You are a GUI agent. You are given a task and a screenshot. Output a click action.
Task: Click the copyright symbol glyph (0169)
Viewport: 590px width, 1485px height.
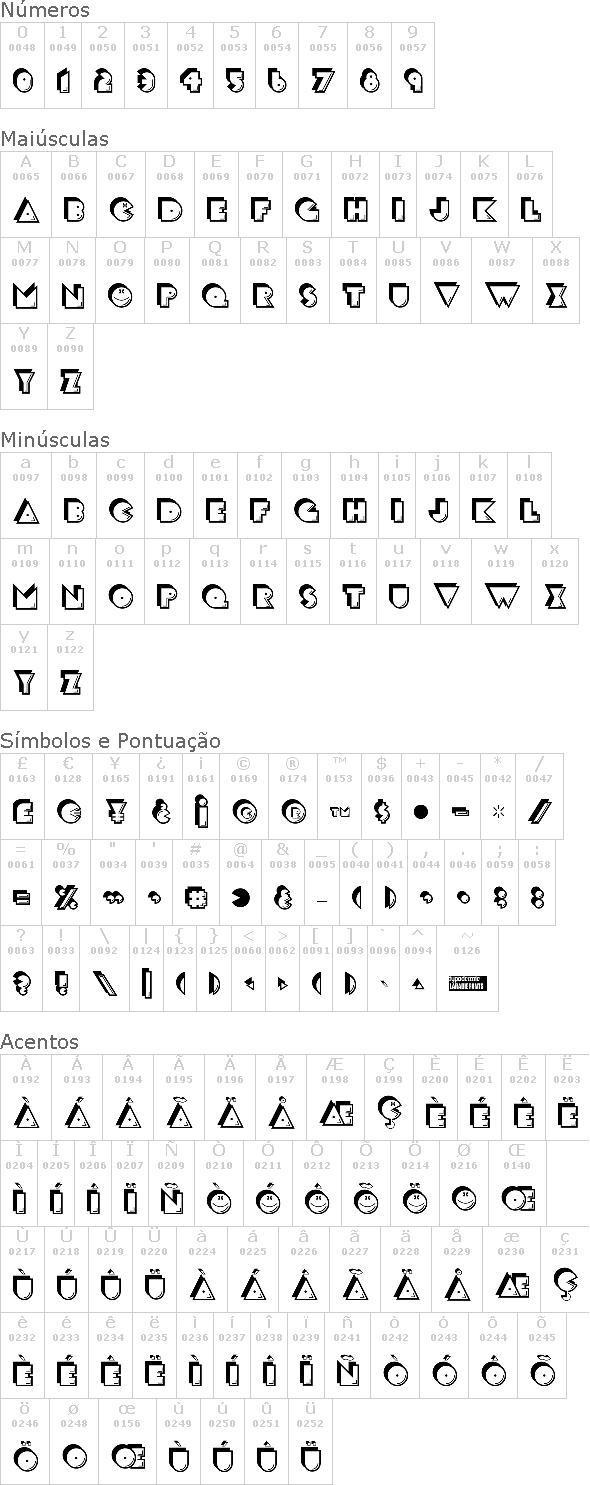pyautogui.click(x=243, y=811)
